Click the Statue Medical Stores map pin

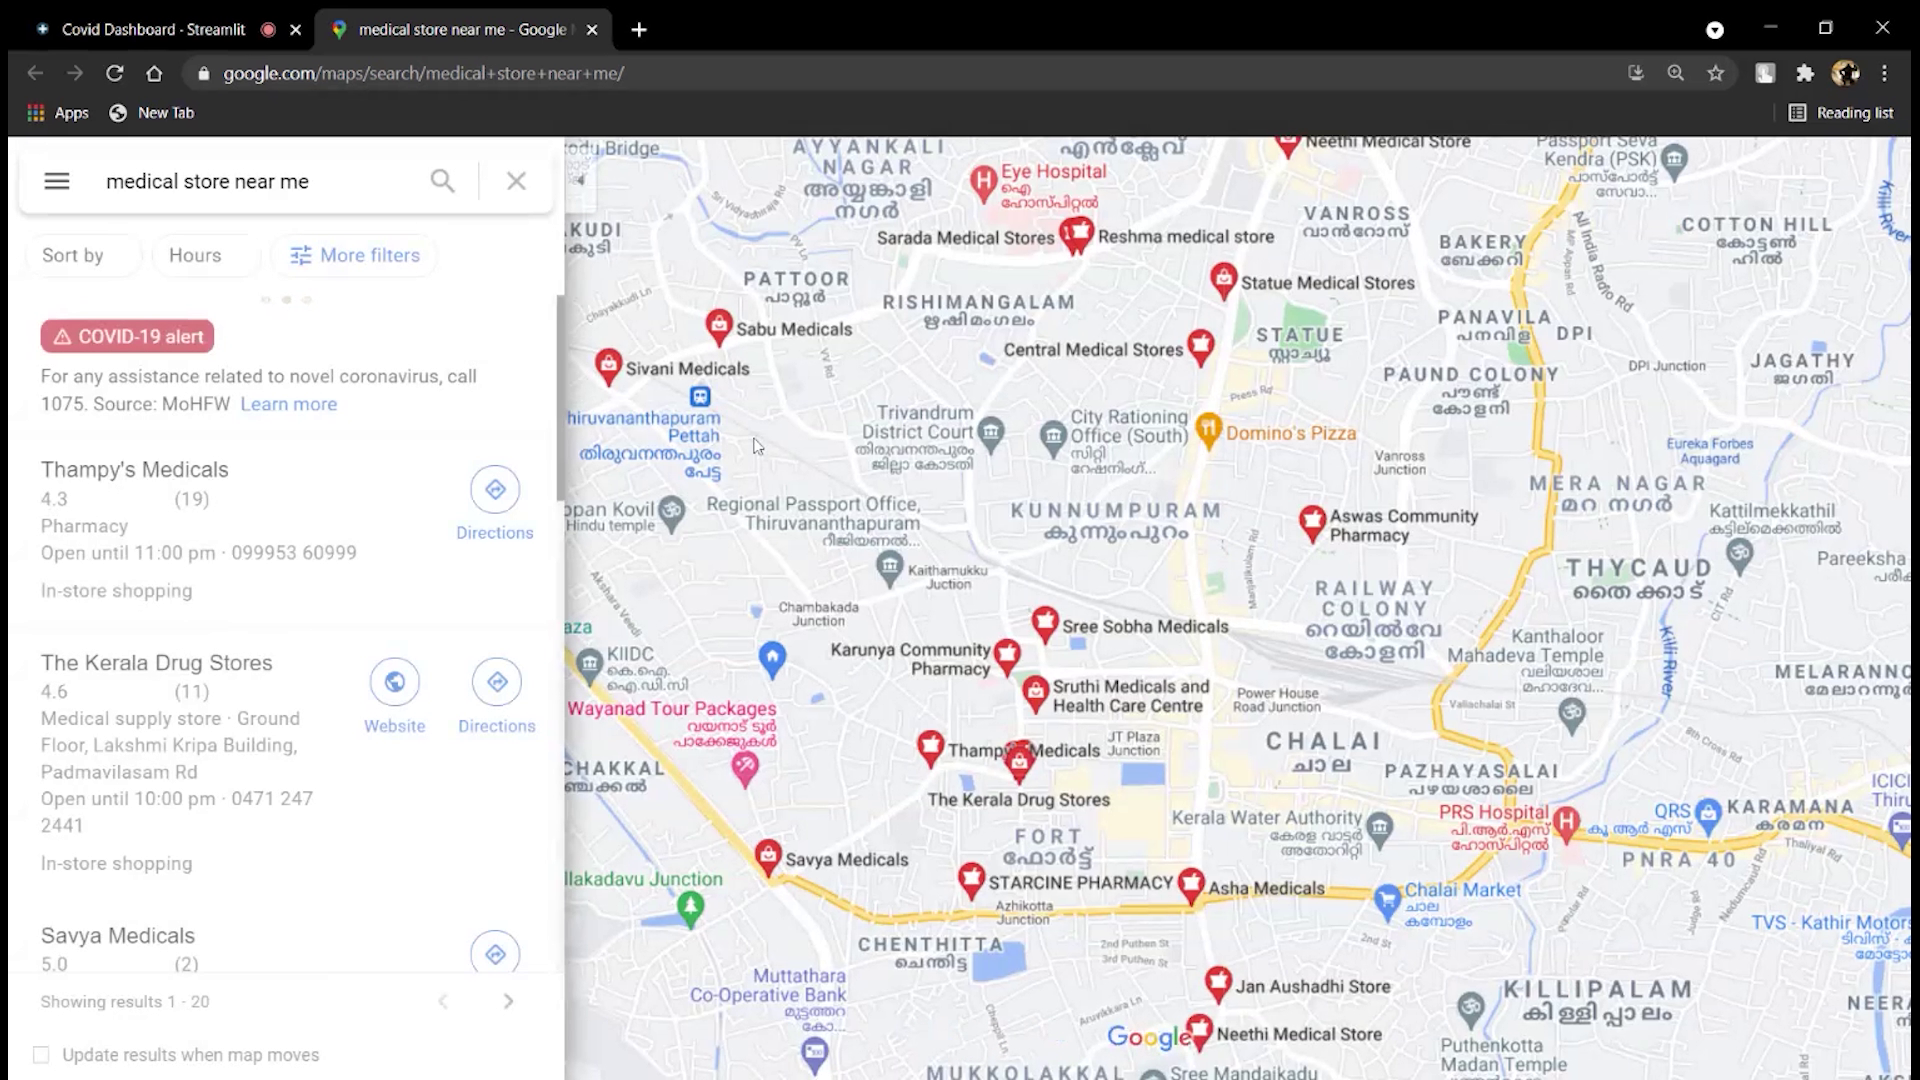[1223, 279]
